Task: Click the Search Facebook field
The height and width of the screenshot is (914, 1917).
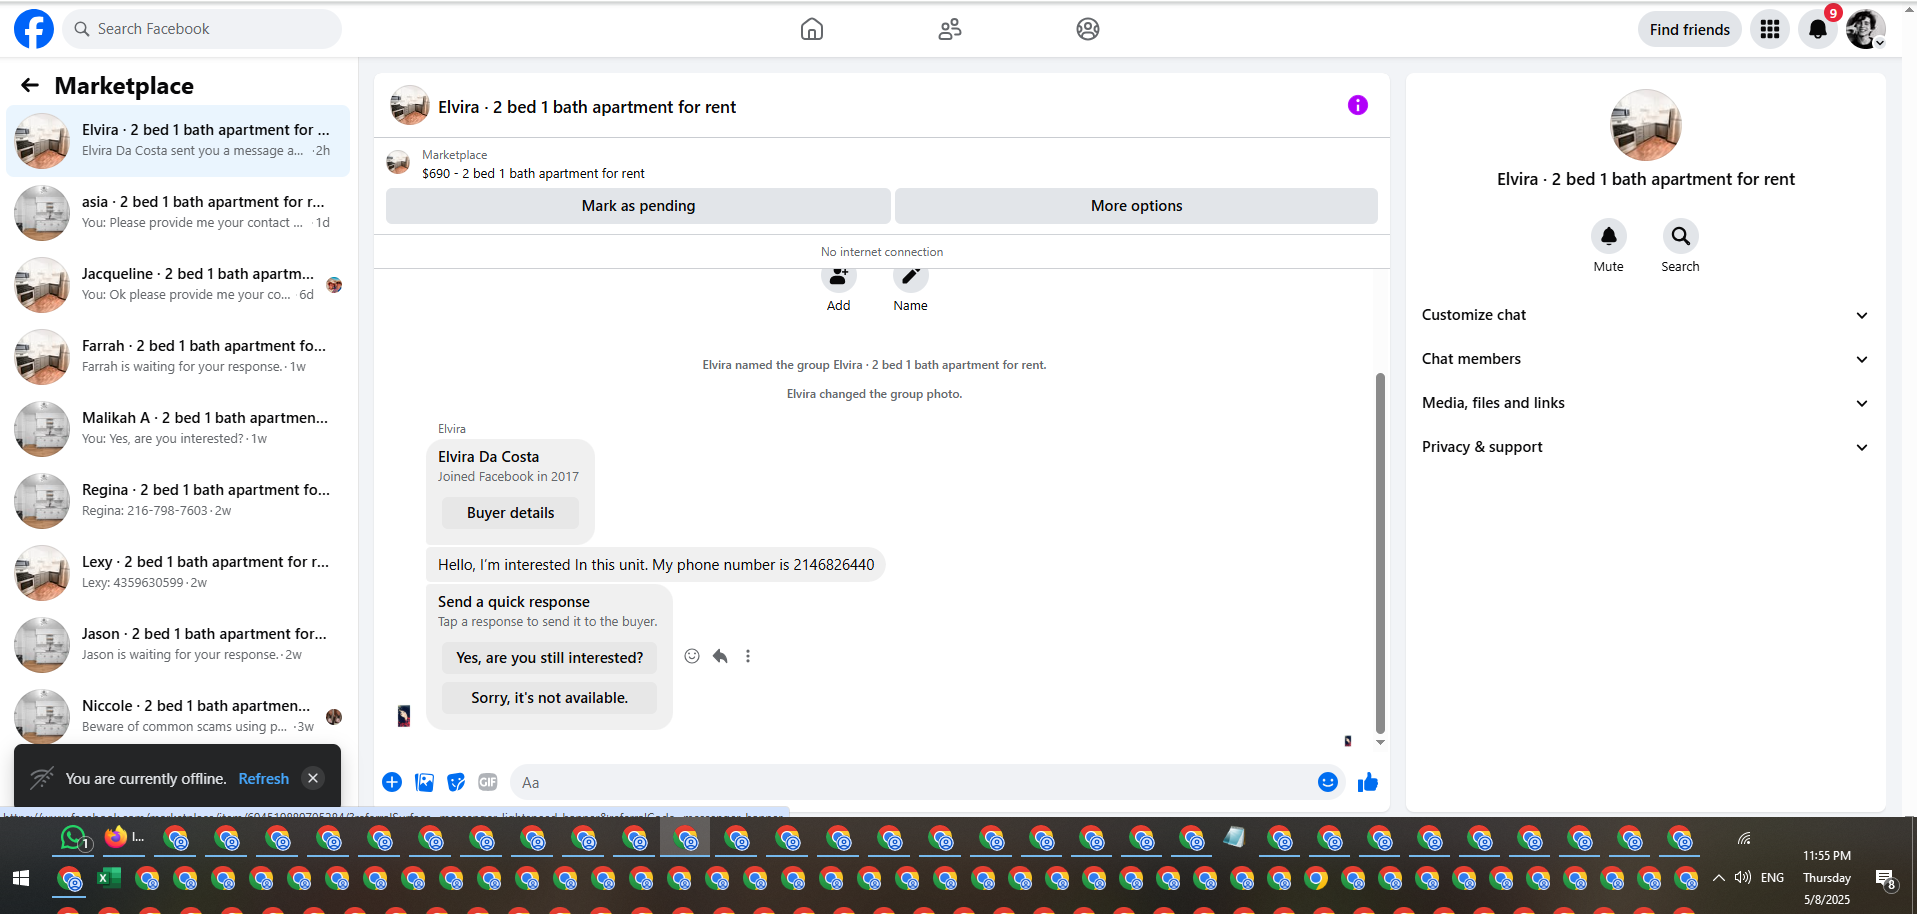Action: 202,29
